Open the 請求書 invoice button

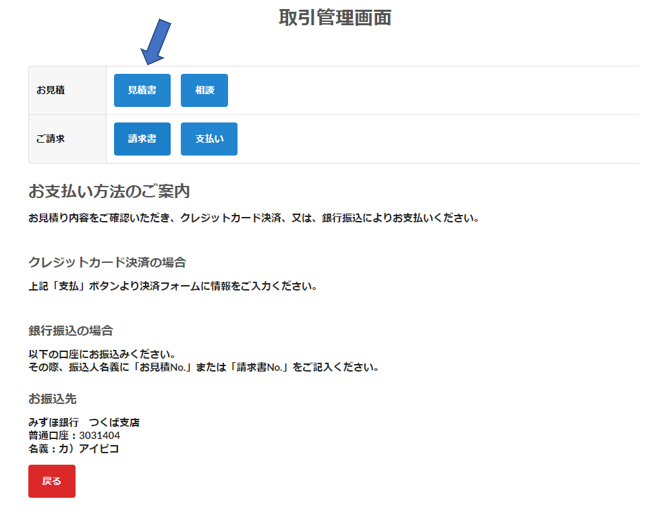click(142, 139)
